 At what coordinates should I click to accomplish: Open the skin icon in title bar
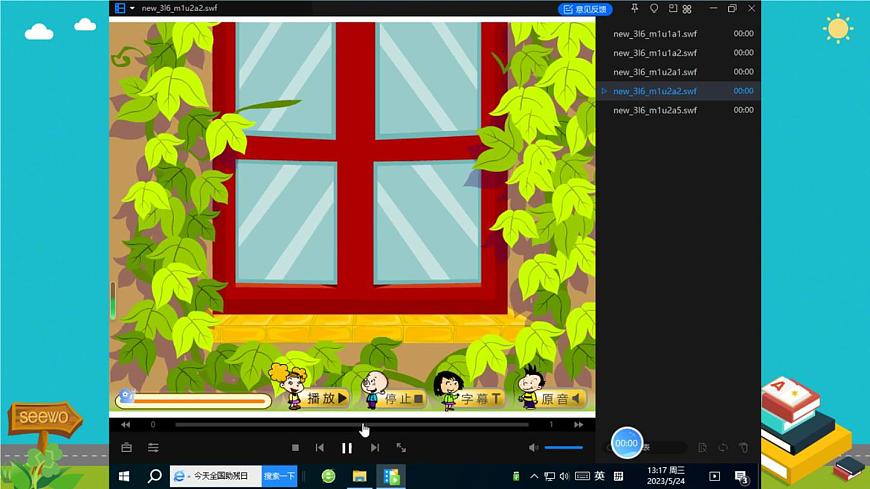point(654,8)
